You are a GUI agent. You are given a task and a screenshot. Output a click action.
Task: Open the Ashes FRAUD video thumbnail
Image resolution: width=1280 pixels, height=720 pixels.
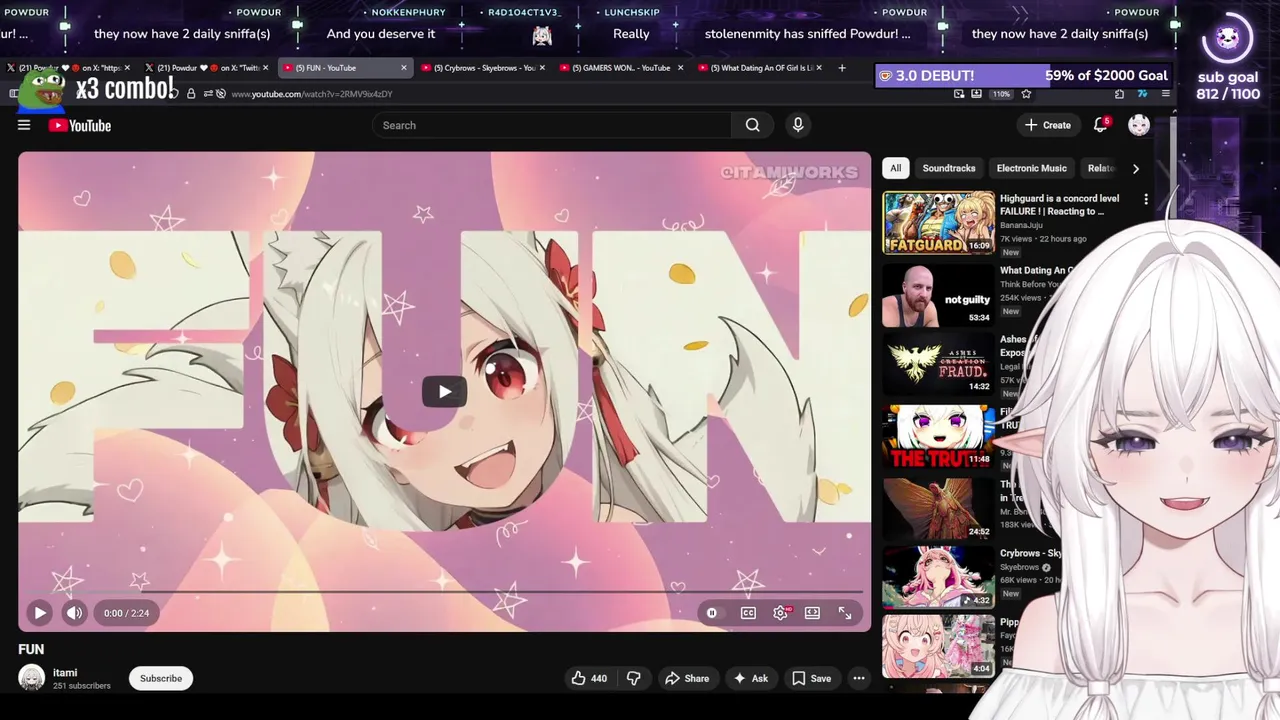(938, 364)
